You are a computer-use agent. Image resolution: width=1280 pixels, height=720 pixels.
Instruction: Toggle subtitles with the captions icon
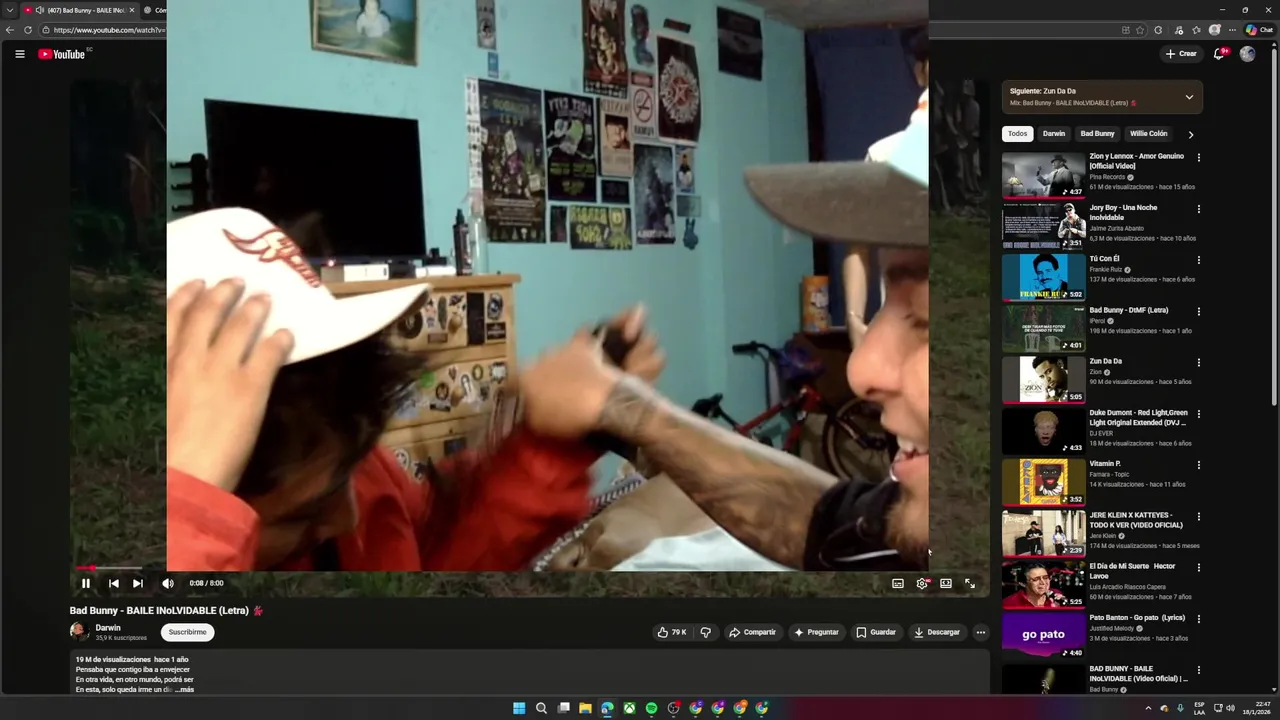(898, 583)
